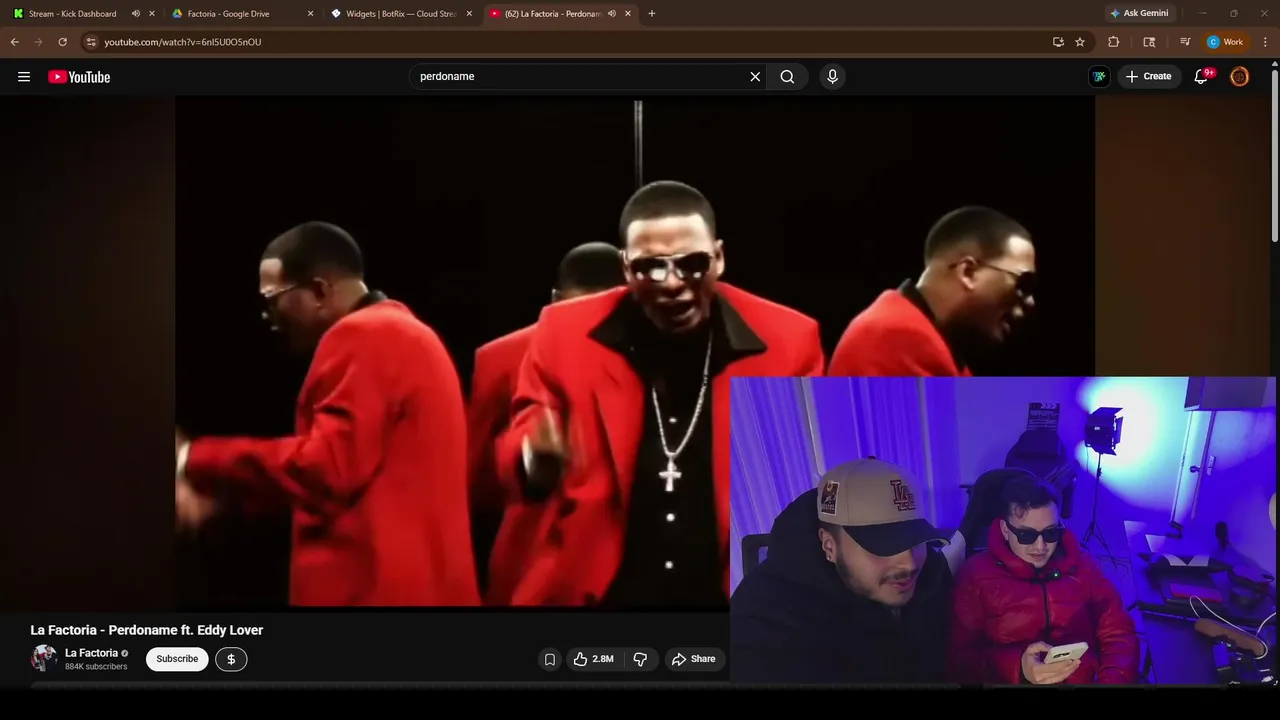The height and width of the screenshot is (720, 1280).
Task: Share the video
Action: (x=693, y=659)
